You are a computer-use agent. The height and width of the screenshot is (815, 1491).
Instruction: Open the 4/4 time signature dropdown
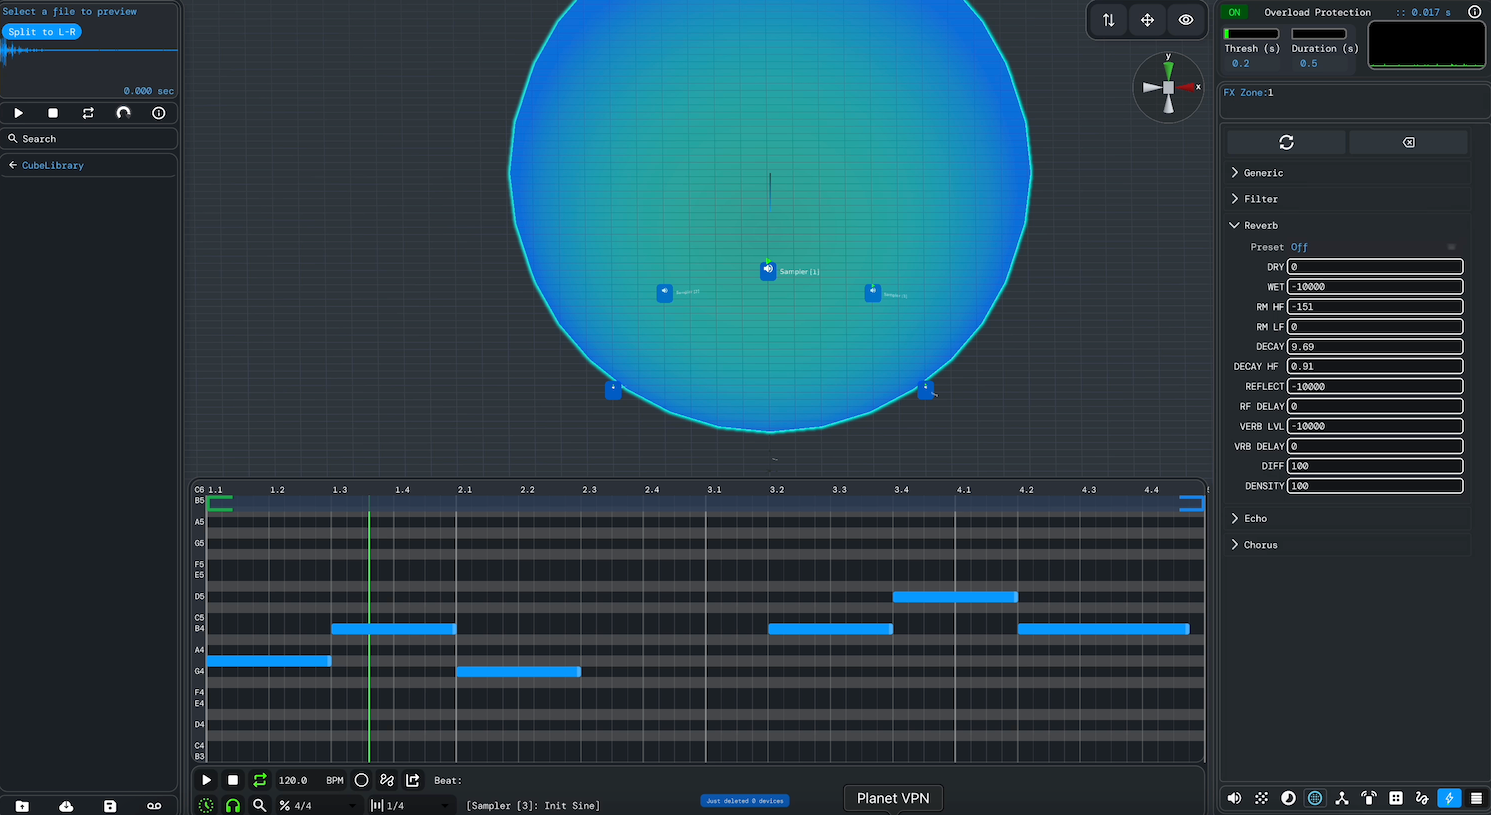pyautogui.click(x=318, y=805)
